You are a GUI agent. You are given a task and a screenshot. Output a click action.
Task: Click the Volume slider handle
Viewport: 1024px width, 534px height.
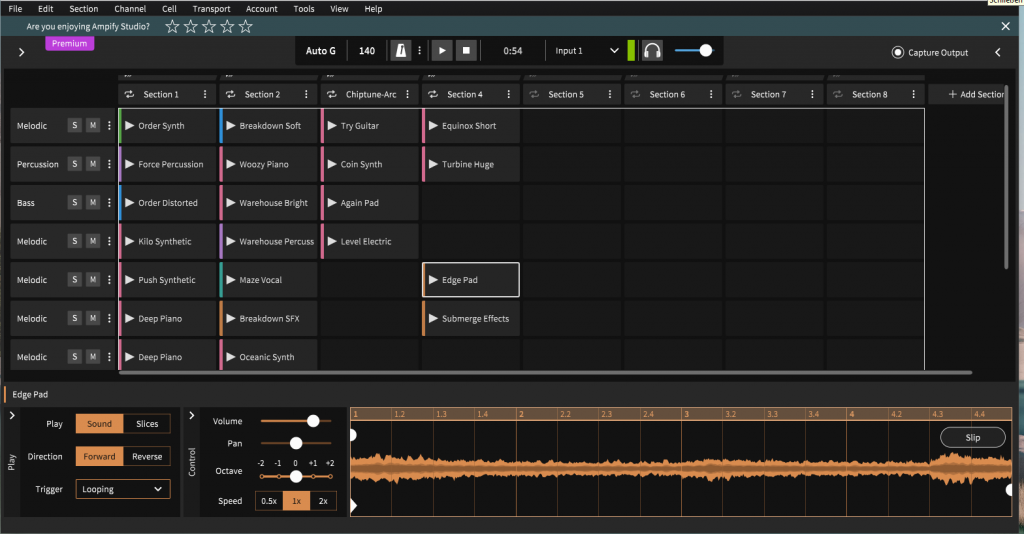(313, 421)
